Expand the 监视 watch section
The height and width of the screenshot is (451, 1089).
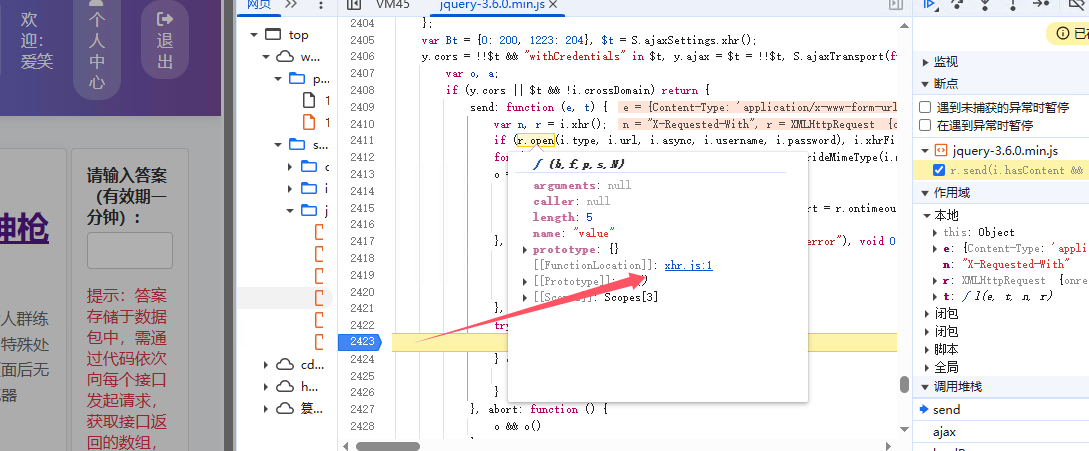(x=925, y=63)
